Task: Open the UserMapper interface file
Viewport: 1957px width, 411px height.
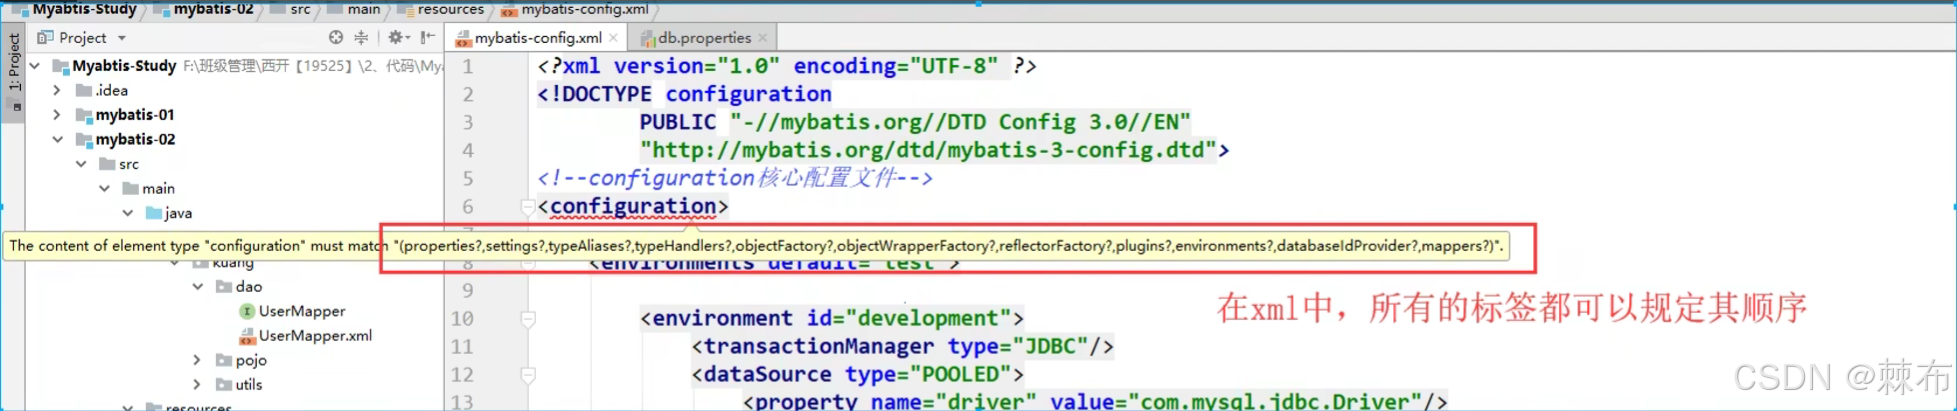Action: 302,311
